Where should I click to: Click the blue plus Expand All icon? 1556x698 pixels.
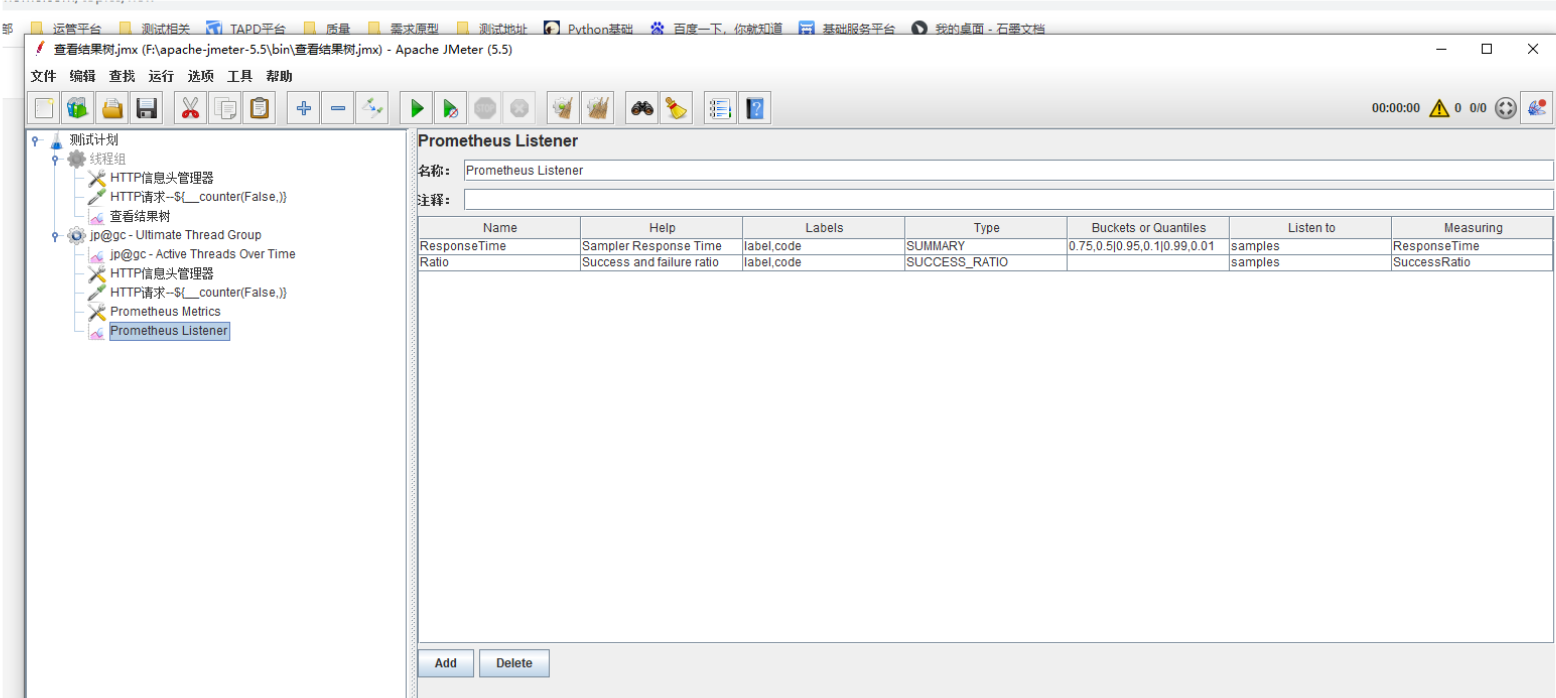pyautogui.click(x=304, y=108)
